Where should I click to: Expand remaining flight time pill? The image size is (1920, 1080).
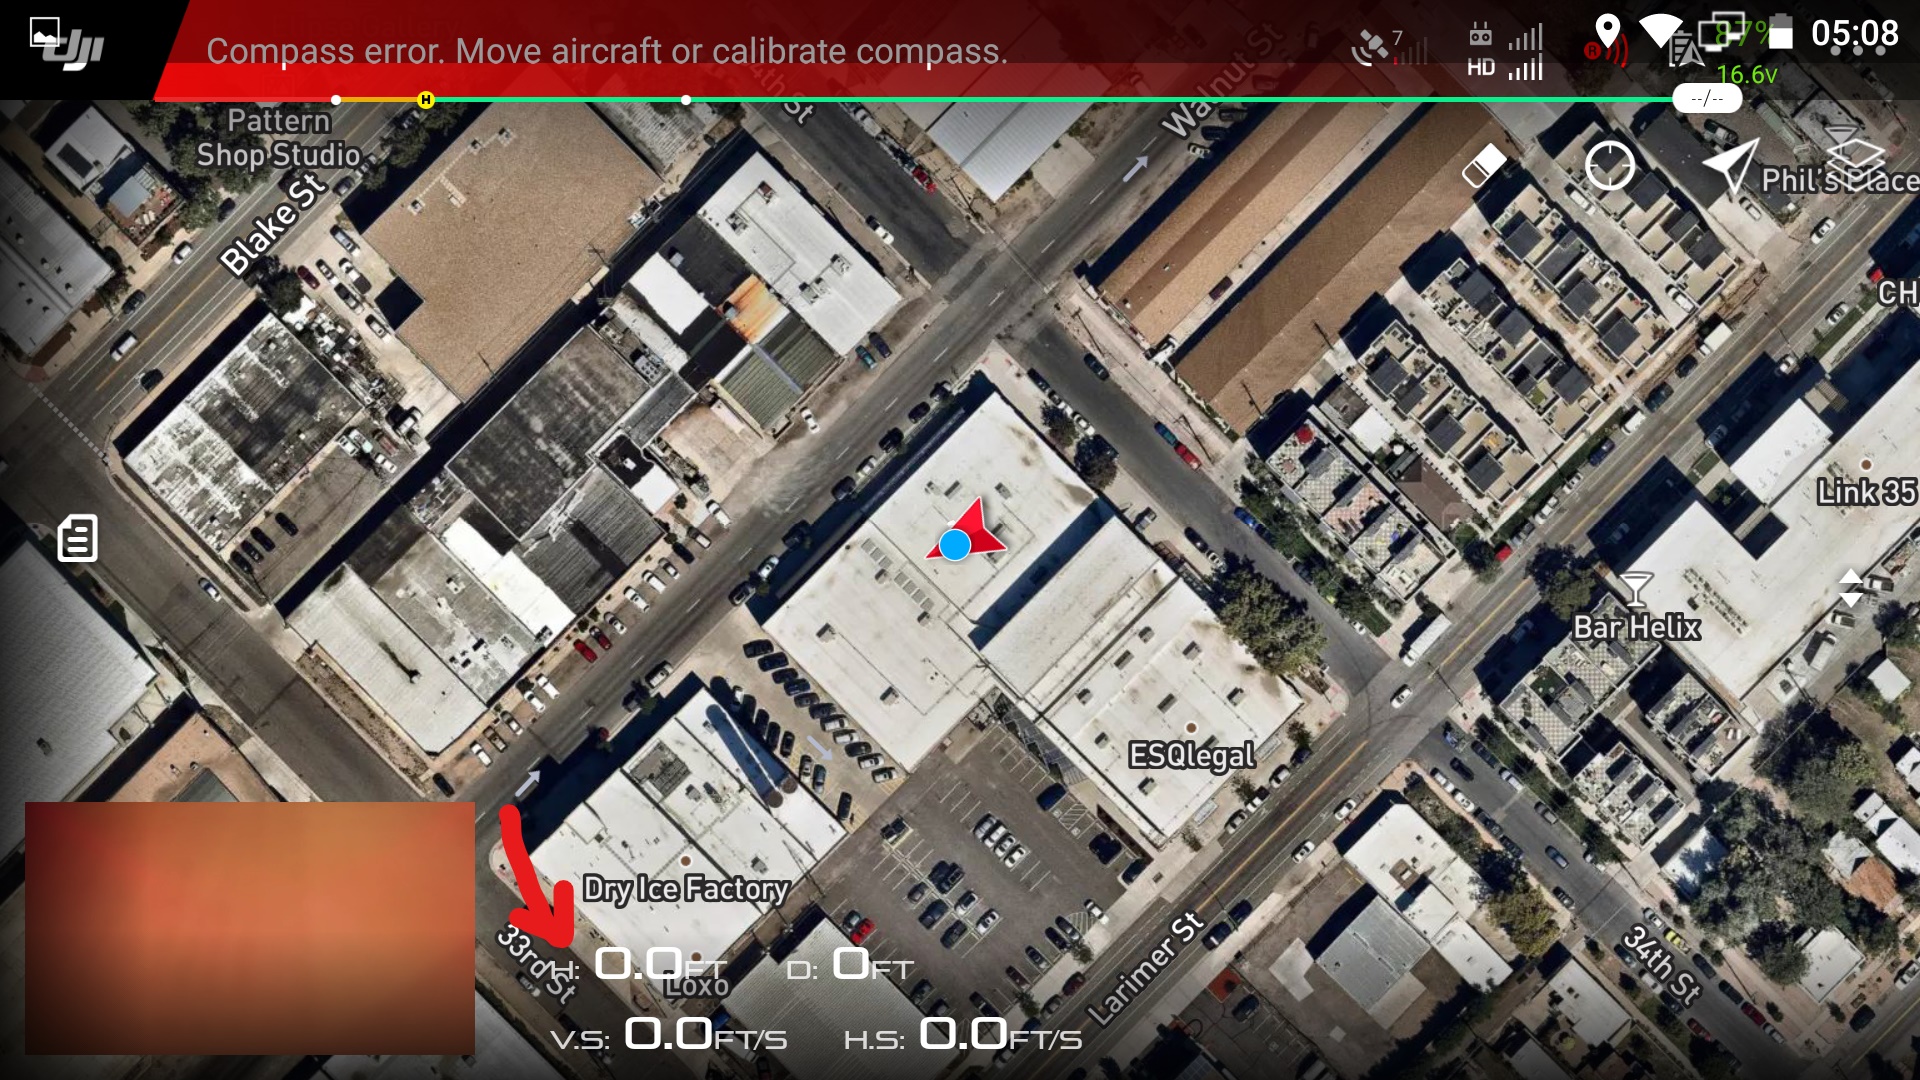pyautogui.click(x=1706, y=98)
